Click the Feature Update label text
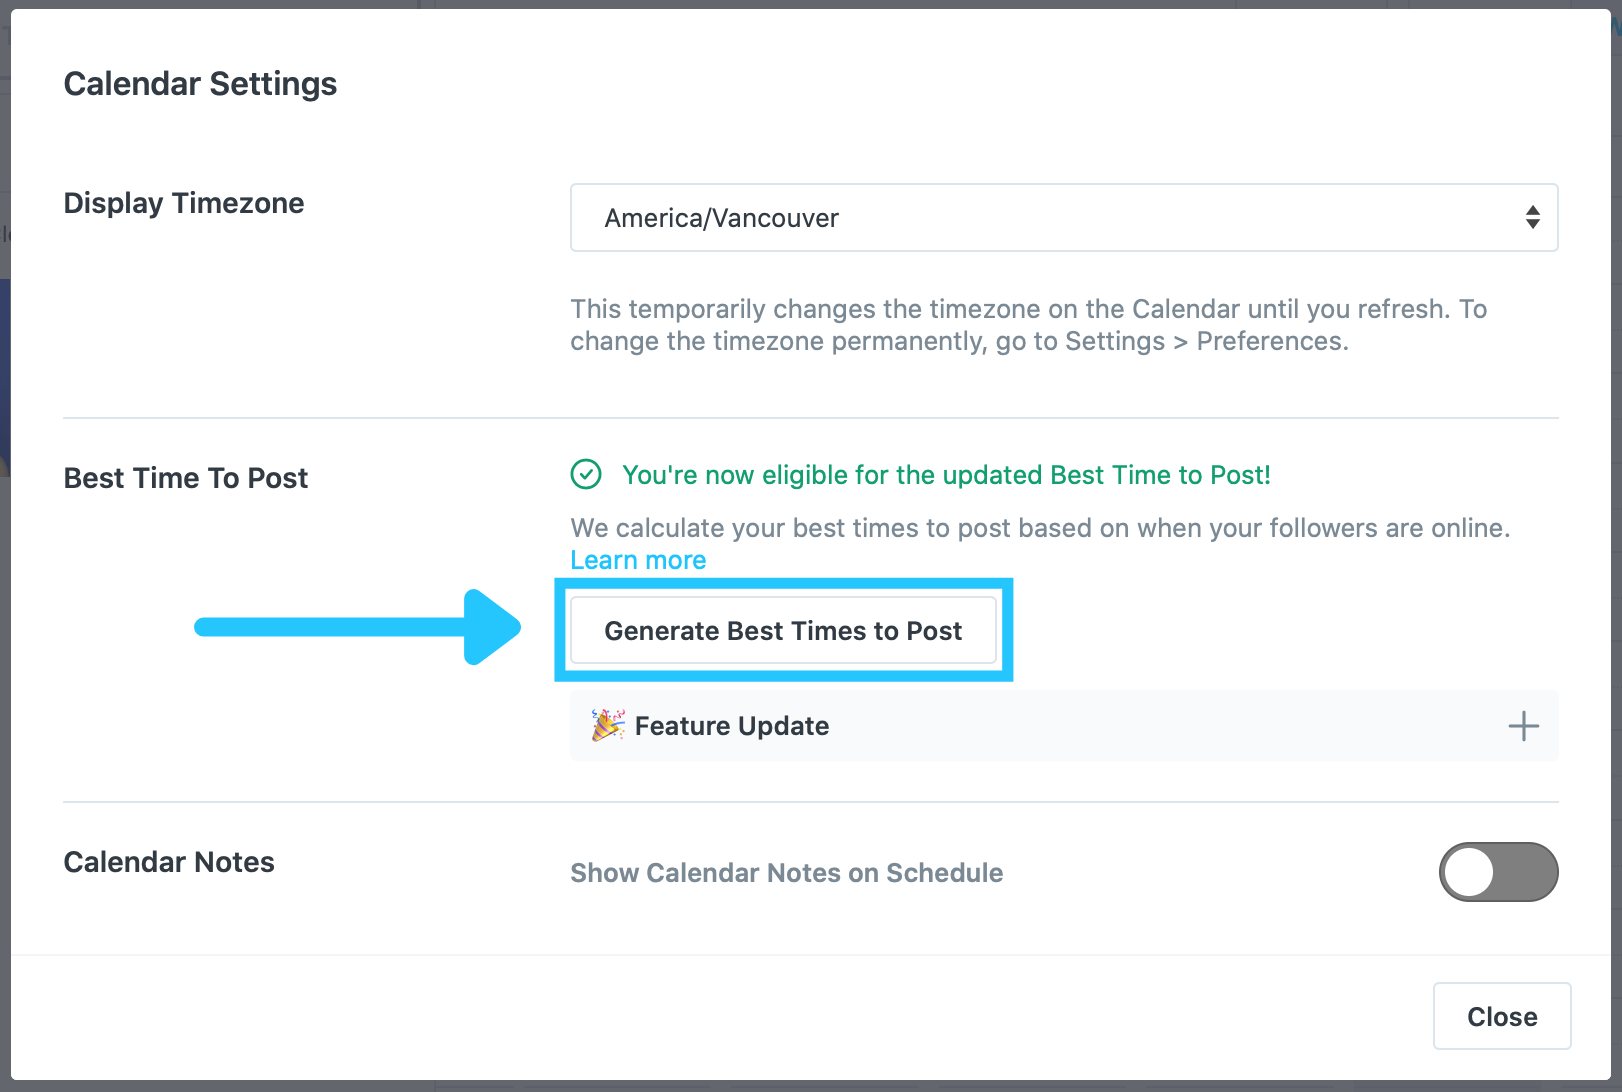The width and height of the screenshot is (1622, 1092). pos(732,726)
